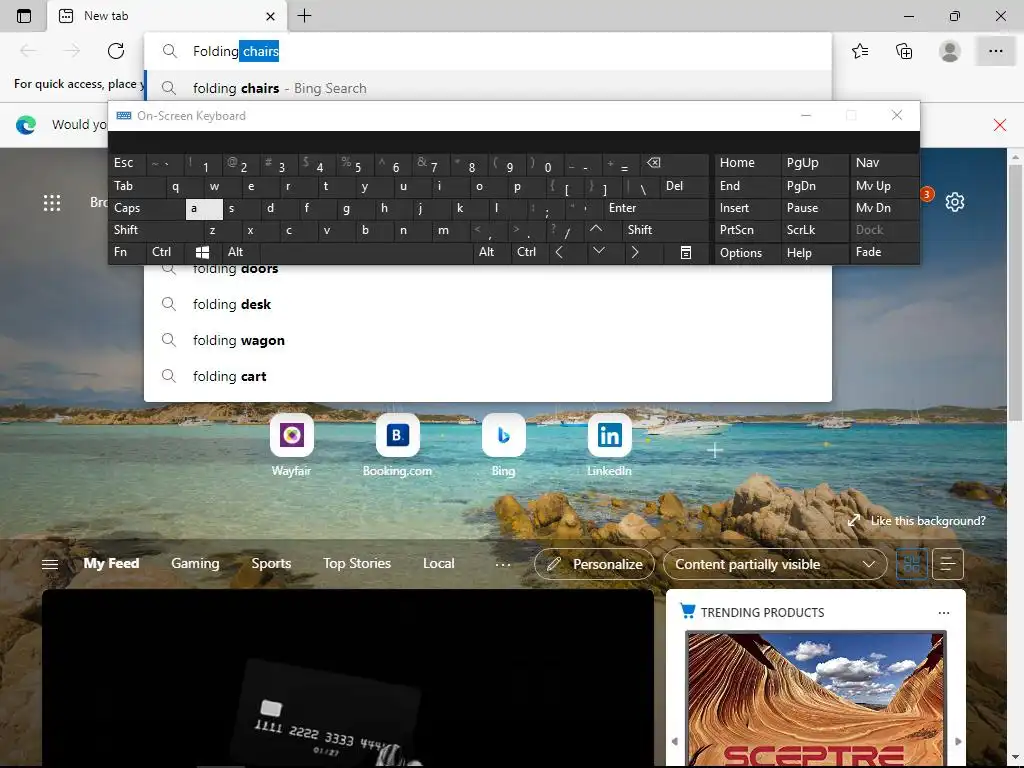
Task: Tap the PgUp key on keyboard
Action: point(814,163)
